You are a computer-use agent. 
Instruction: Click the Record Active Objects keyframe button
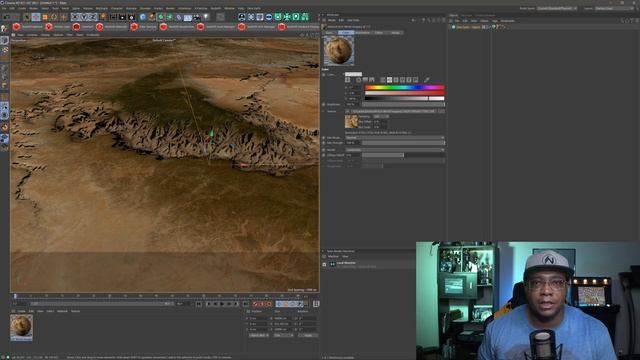point(256,304)
